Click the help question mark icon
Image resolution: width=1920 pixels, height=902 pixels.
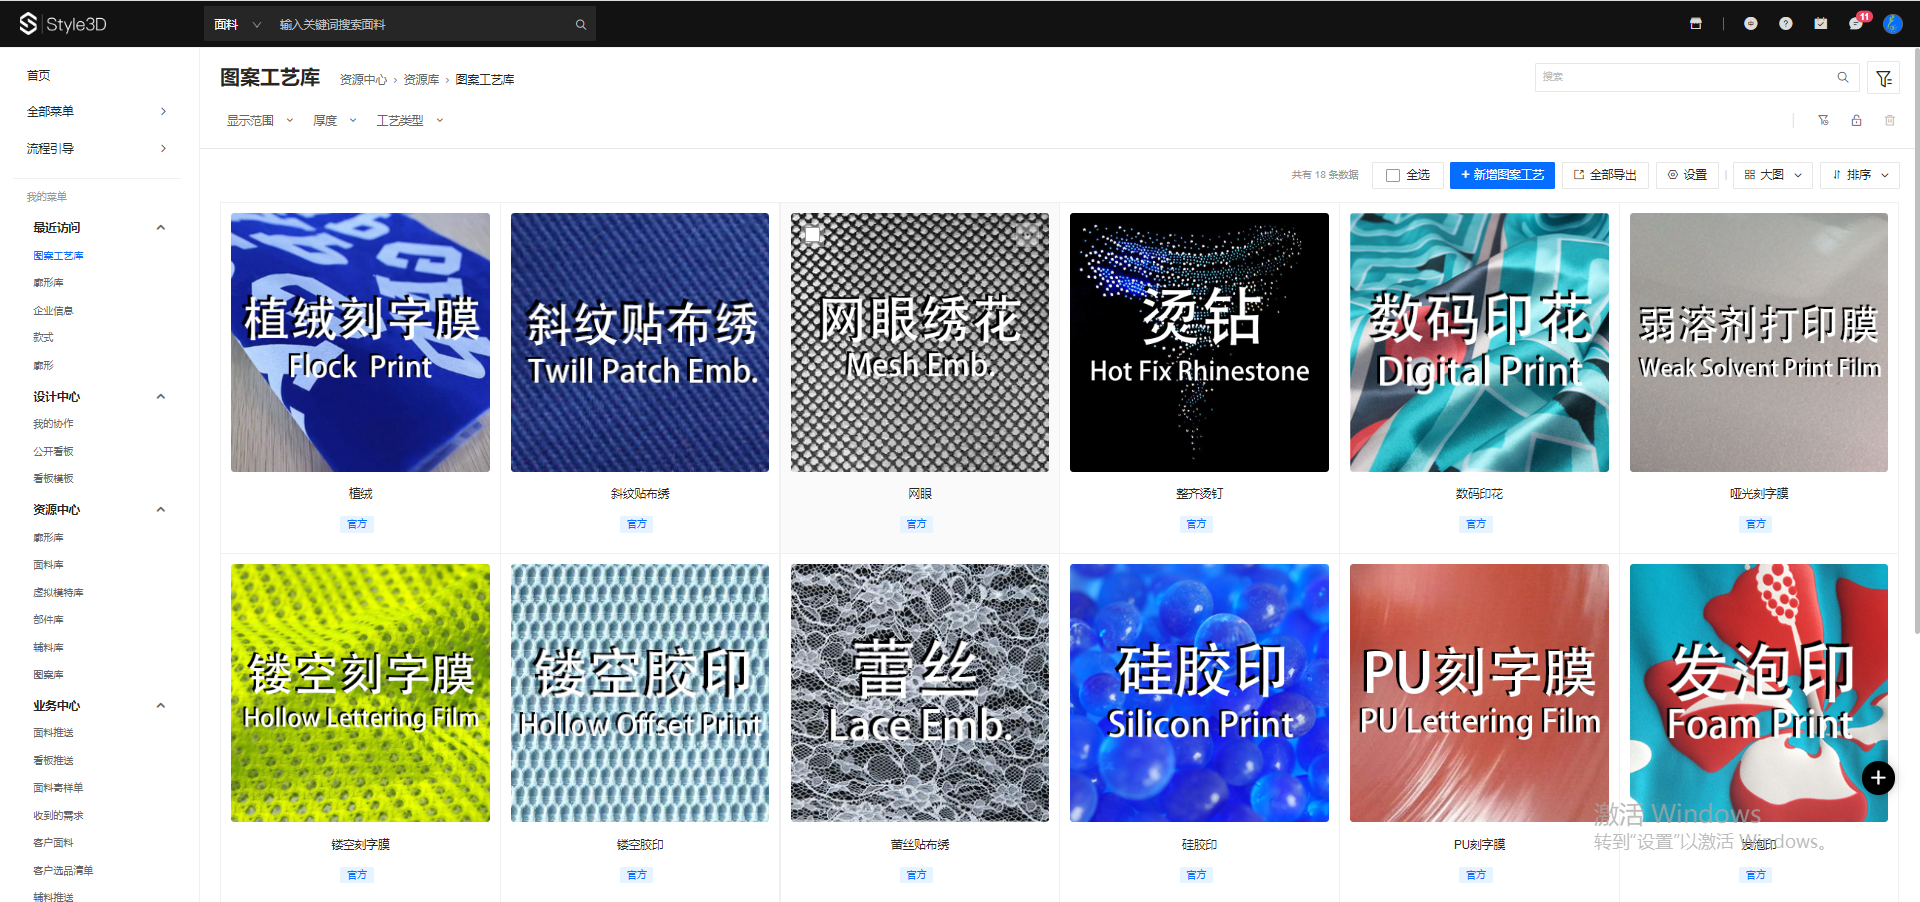[x=1785, y=24]
